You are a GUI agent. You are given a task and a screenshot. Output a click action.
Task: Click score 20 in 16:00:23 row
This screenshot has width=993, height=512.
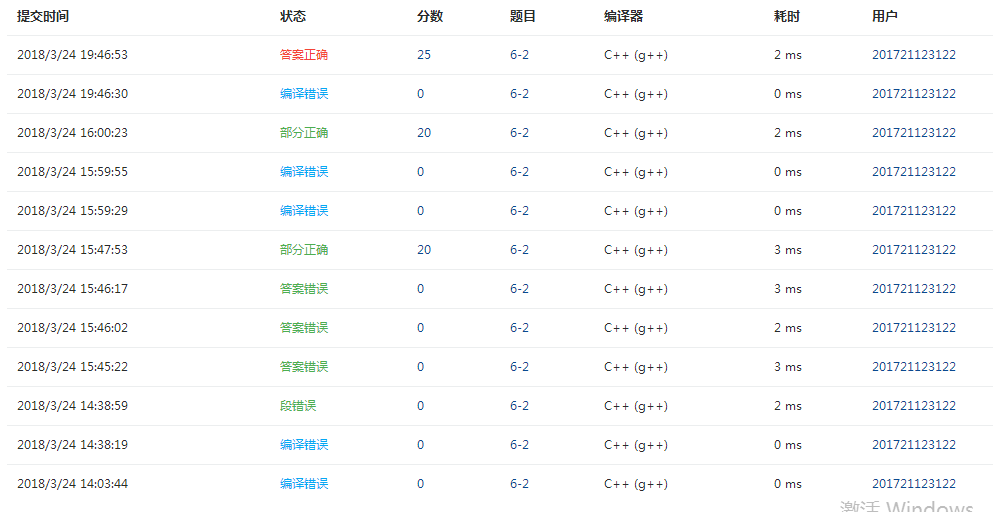coord(424,133)
